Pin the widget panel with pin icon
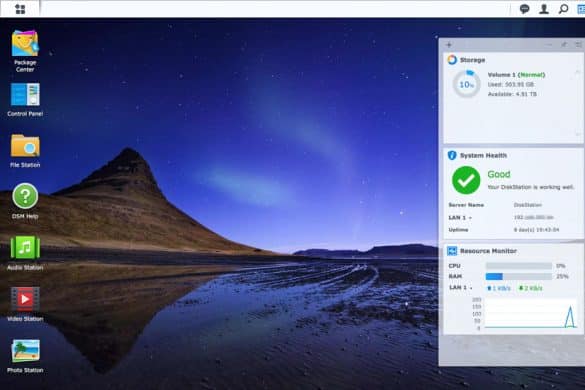 (564, 45)
